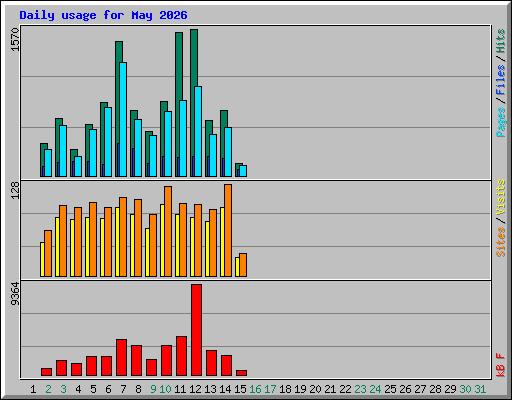This screenshot has width=512, height=400.
Task: Click the small orange visits bar for day 15
Action: [243, 265]
